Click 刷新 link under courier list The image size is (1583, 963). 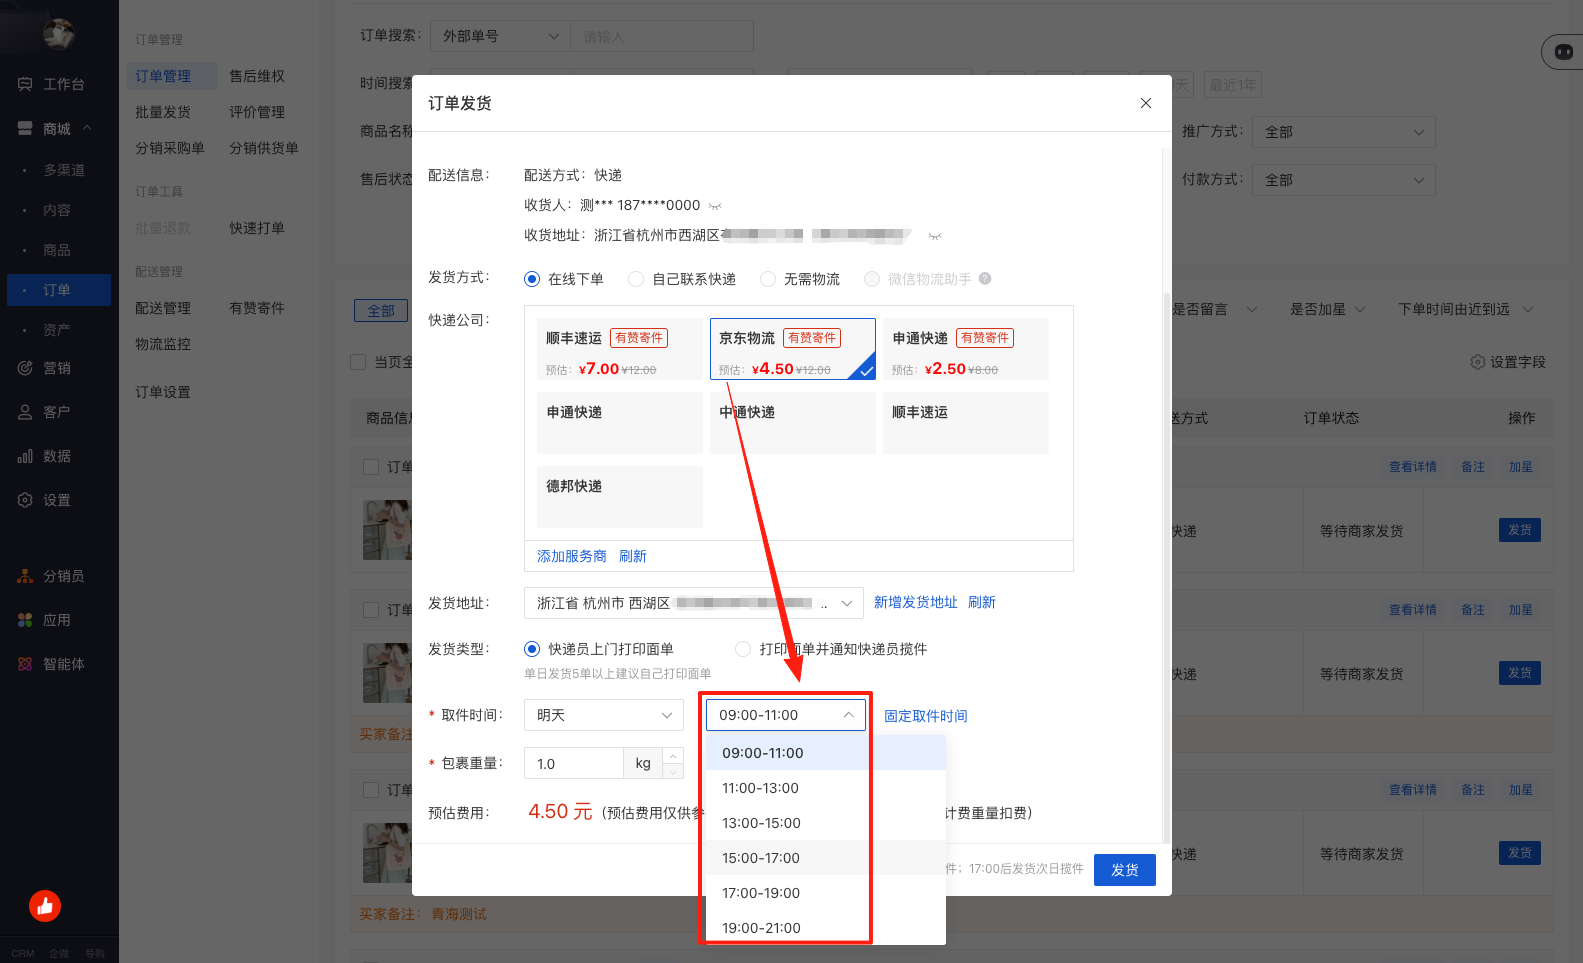(x=633, y=556)
